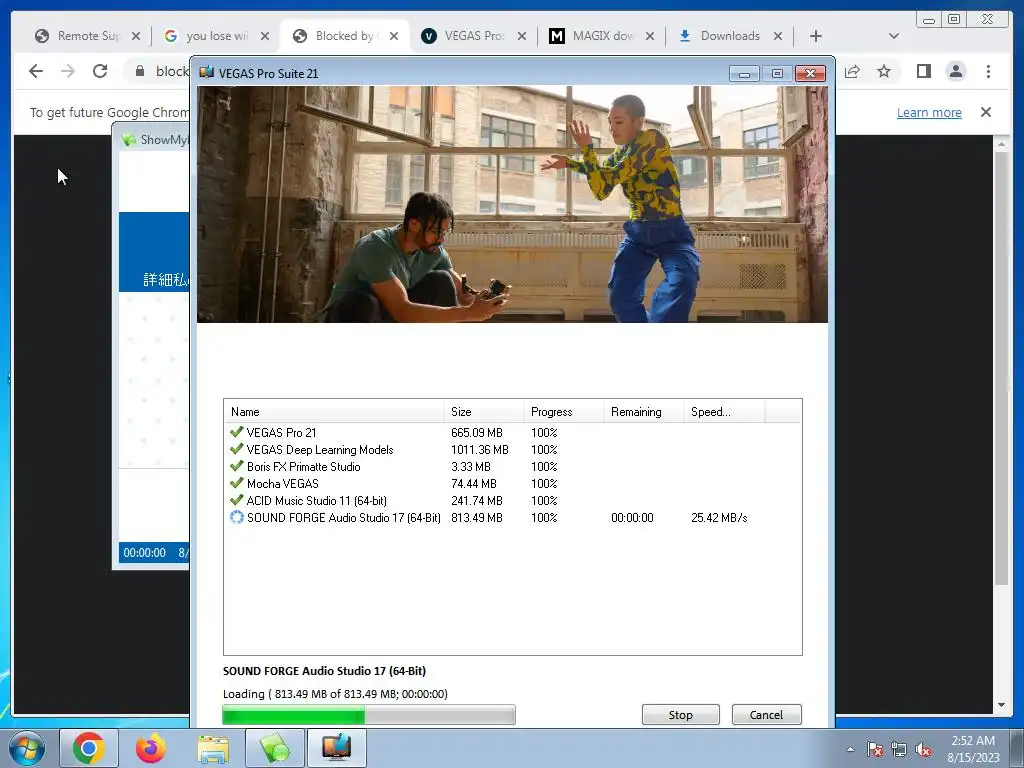
Task: Click the lock site info icon
Action: [x=140, y=71]
